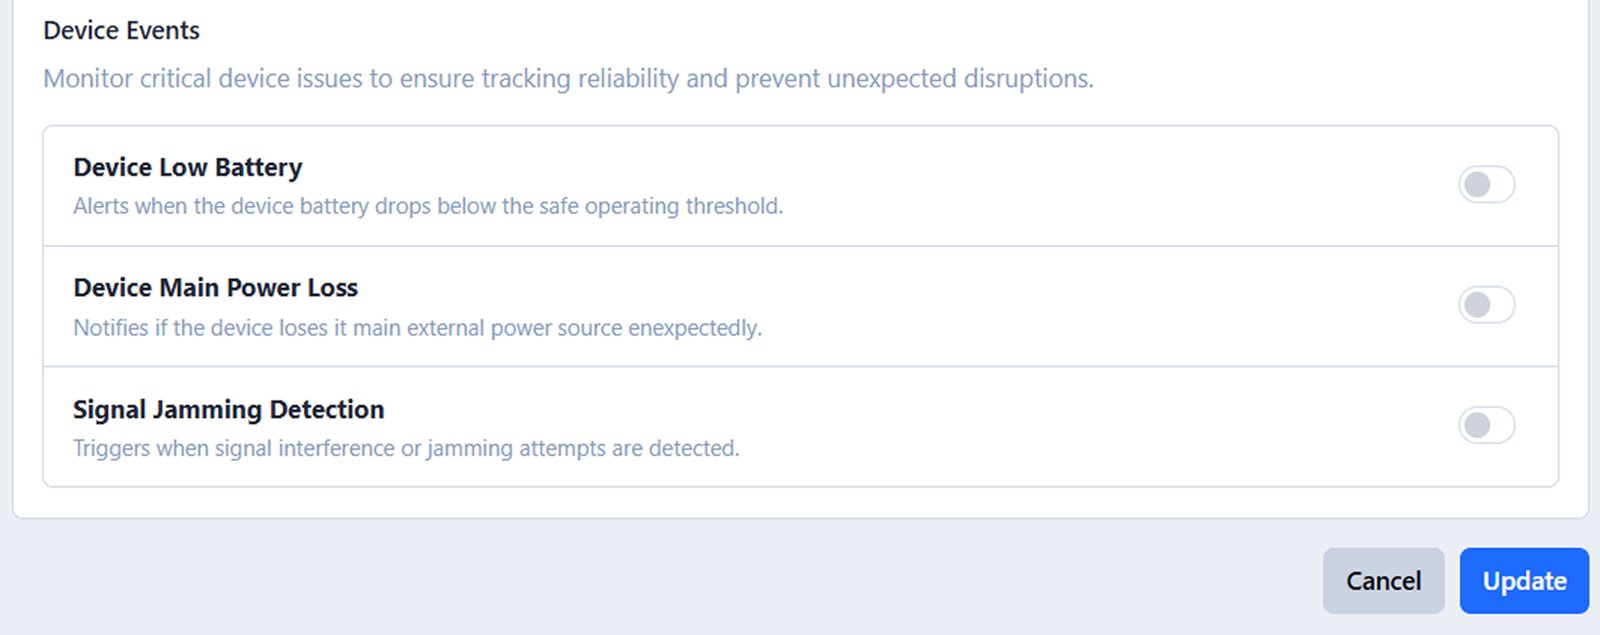
Task: Click the 'Monitor critical device issues' subtitle
Action: (x=568, y=79)
